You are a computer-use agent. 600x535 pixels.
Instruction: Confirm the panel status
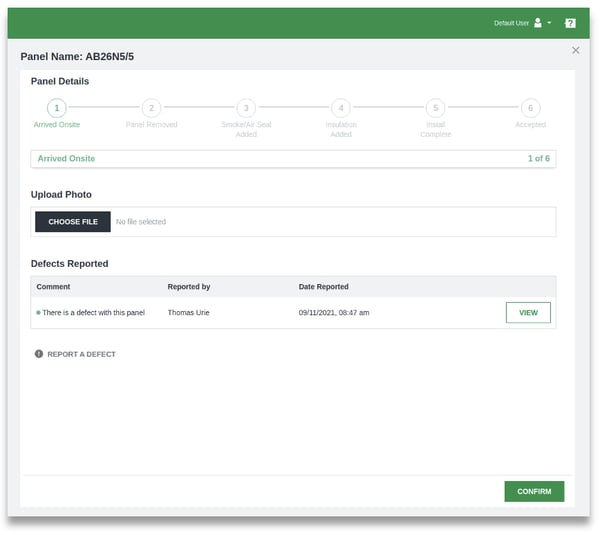[534, 492]
